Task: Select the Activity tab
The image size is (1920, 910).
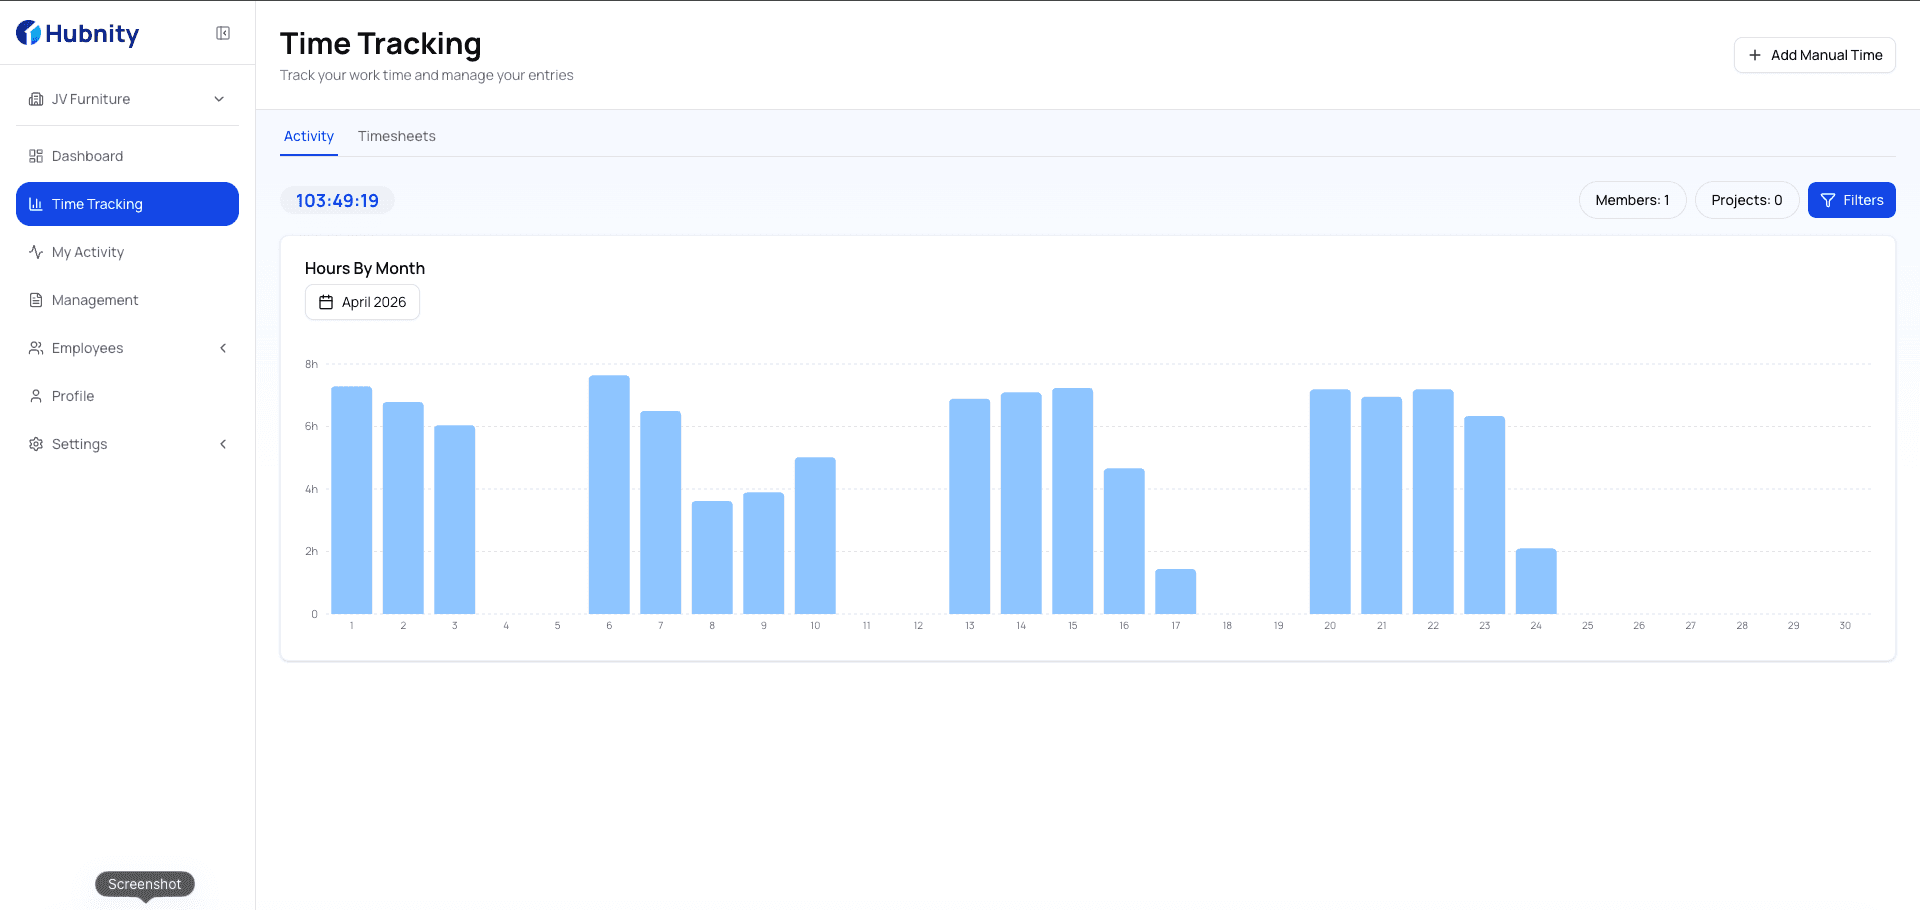Action: coord(308,136)
